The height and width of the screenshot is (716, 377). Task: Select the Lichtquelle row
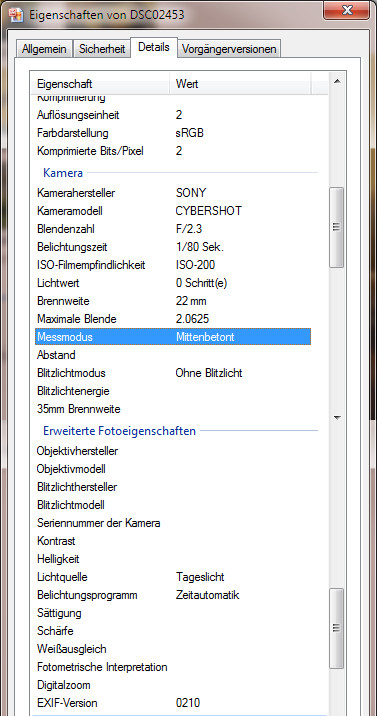click(x=173, y=577)
